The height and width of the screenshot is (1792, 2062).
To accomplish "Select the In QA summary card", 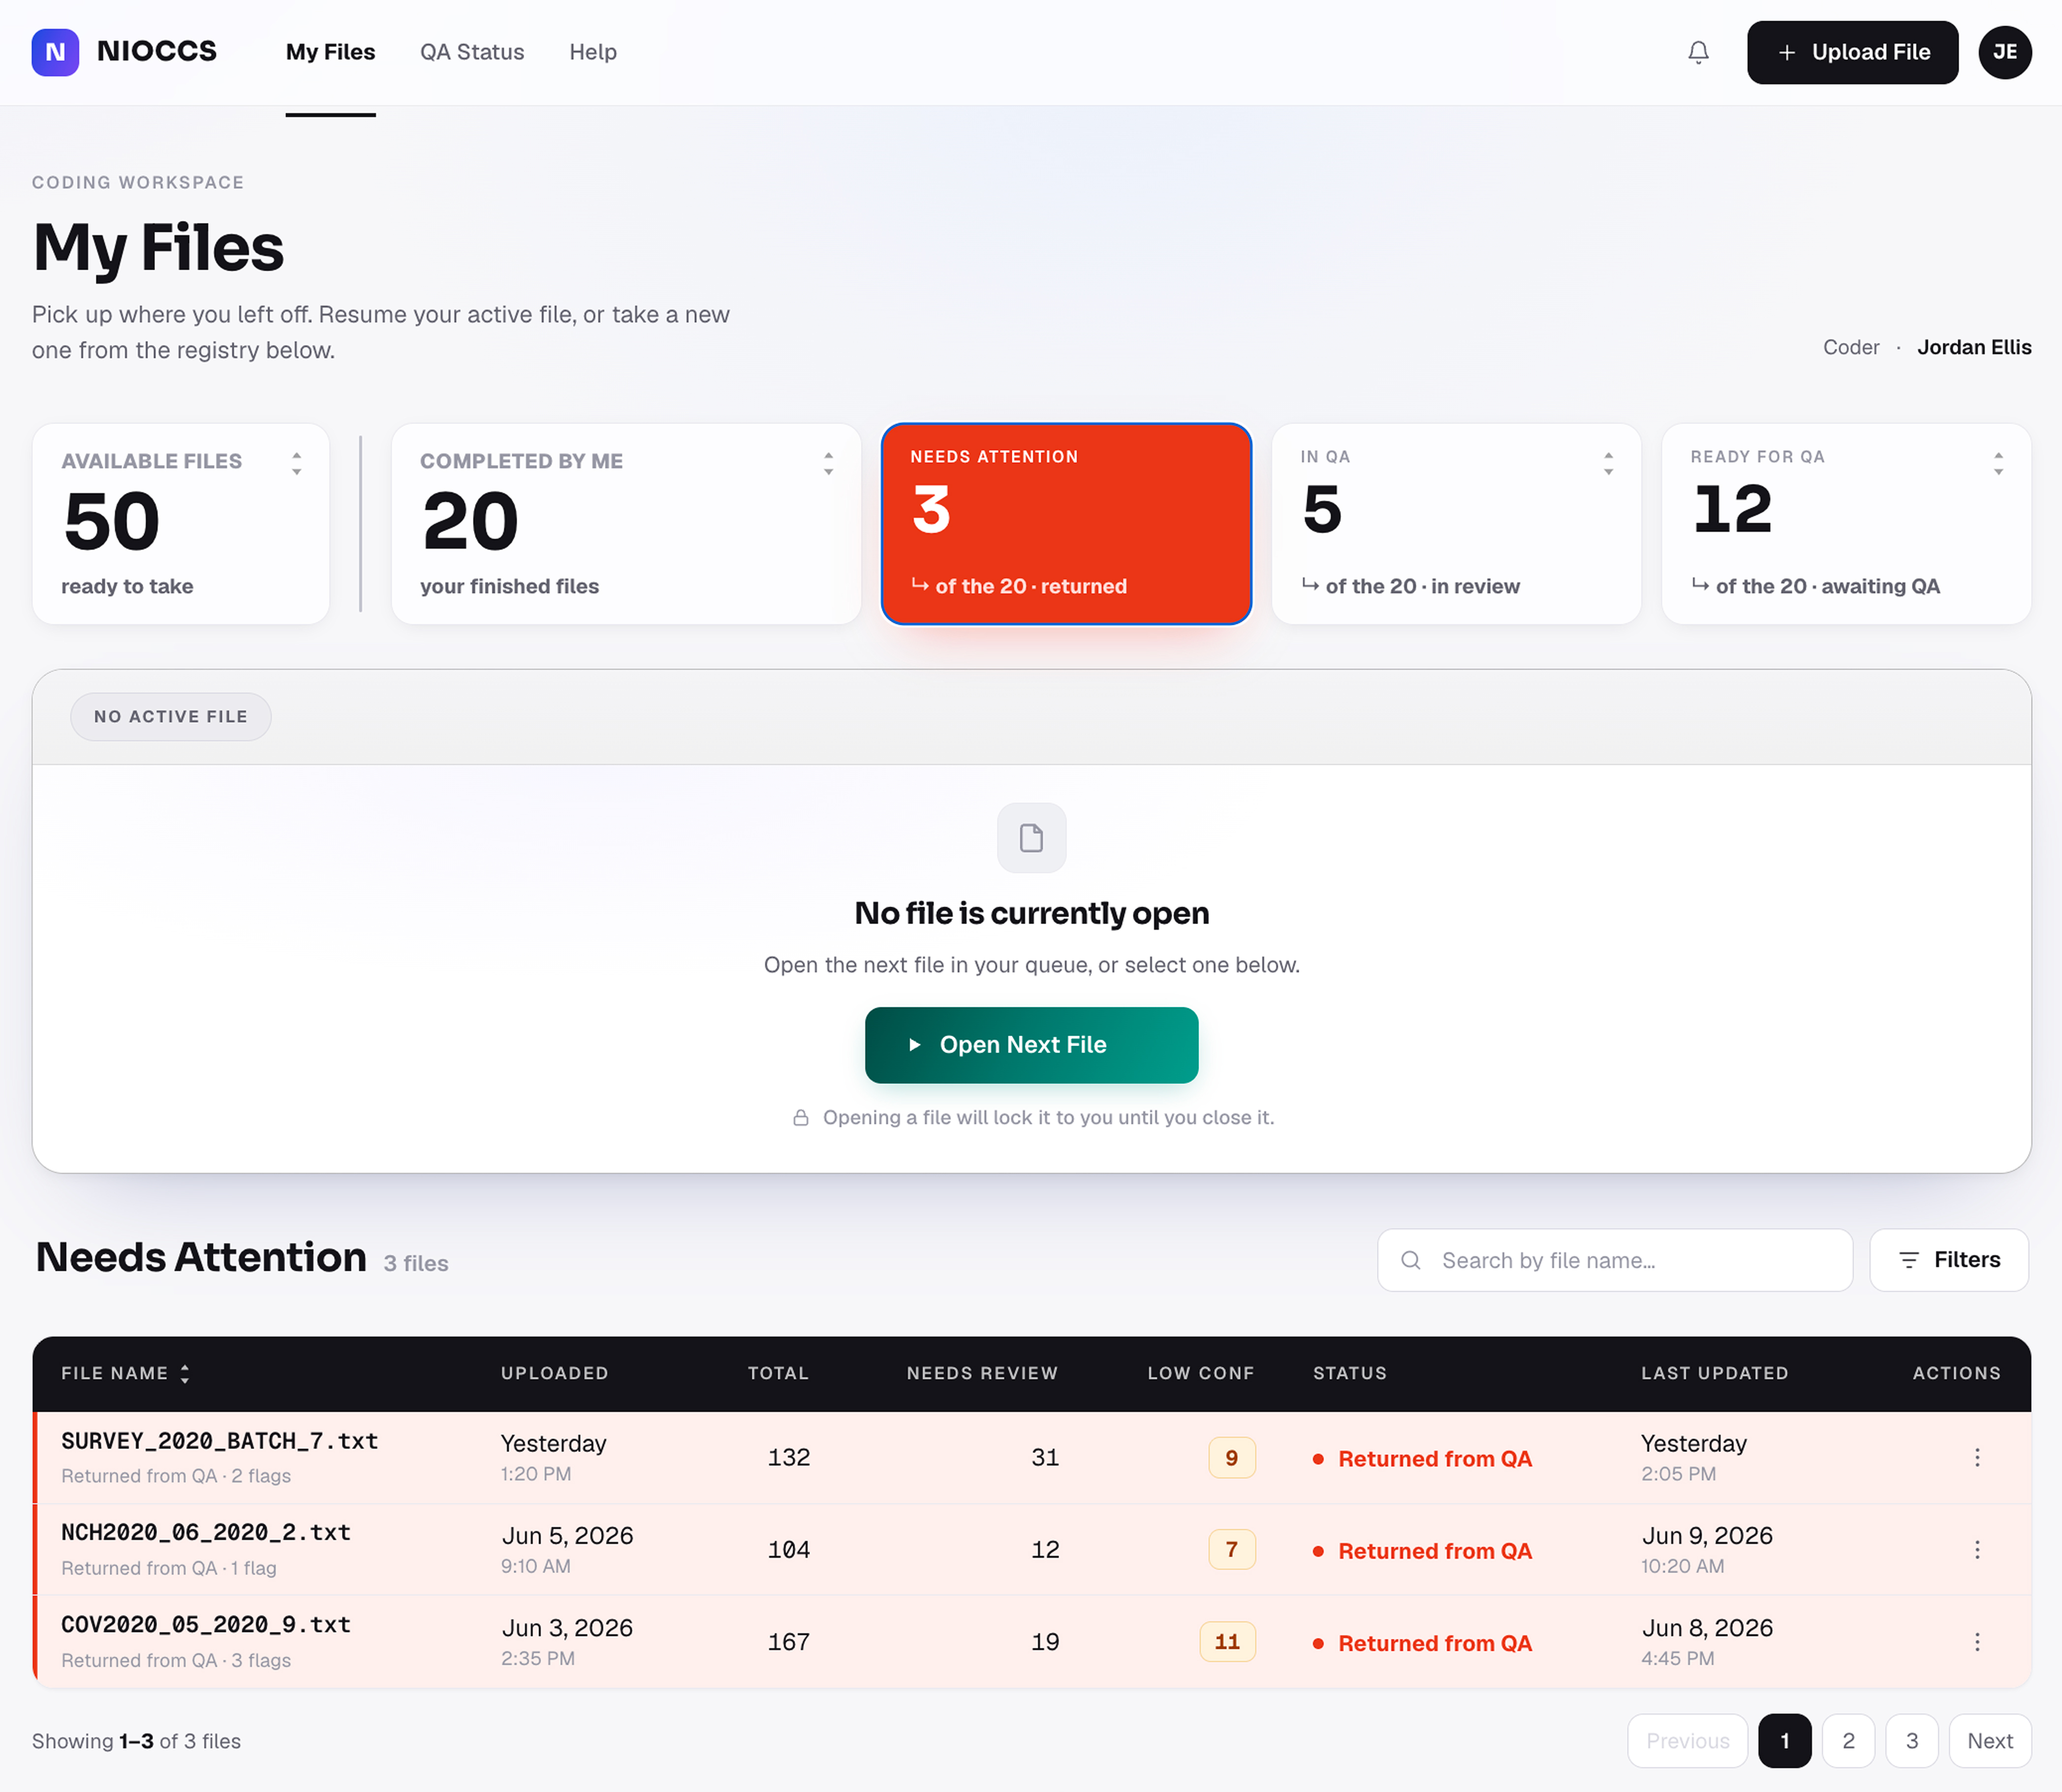I will pyautogui.click(x=1456, y=524).
